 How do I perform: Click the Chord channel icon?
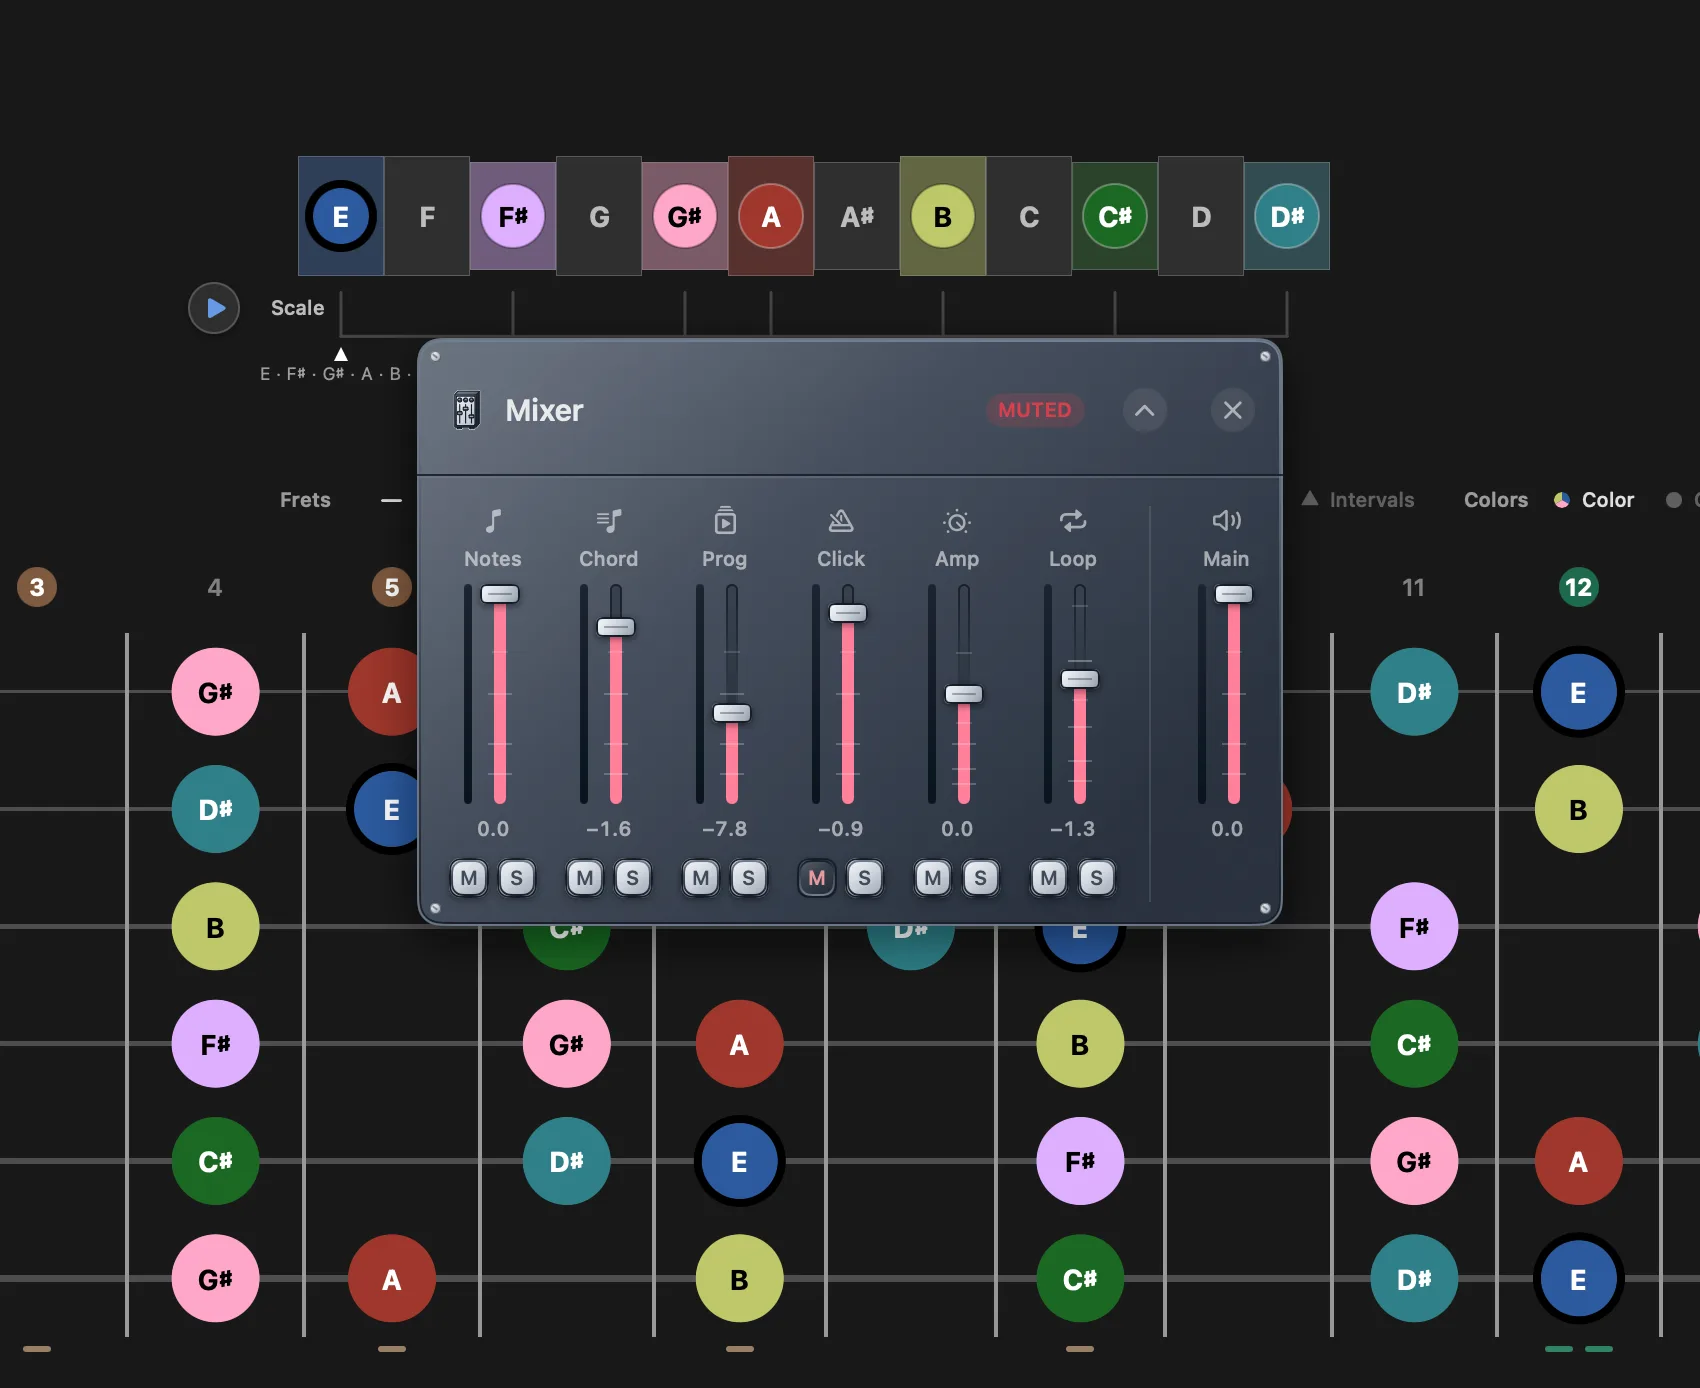pyautogui.click(x=609, y=521)
